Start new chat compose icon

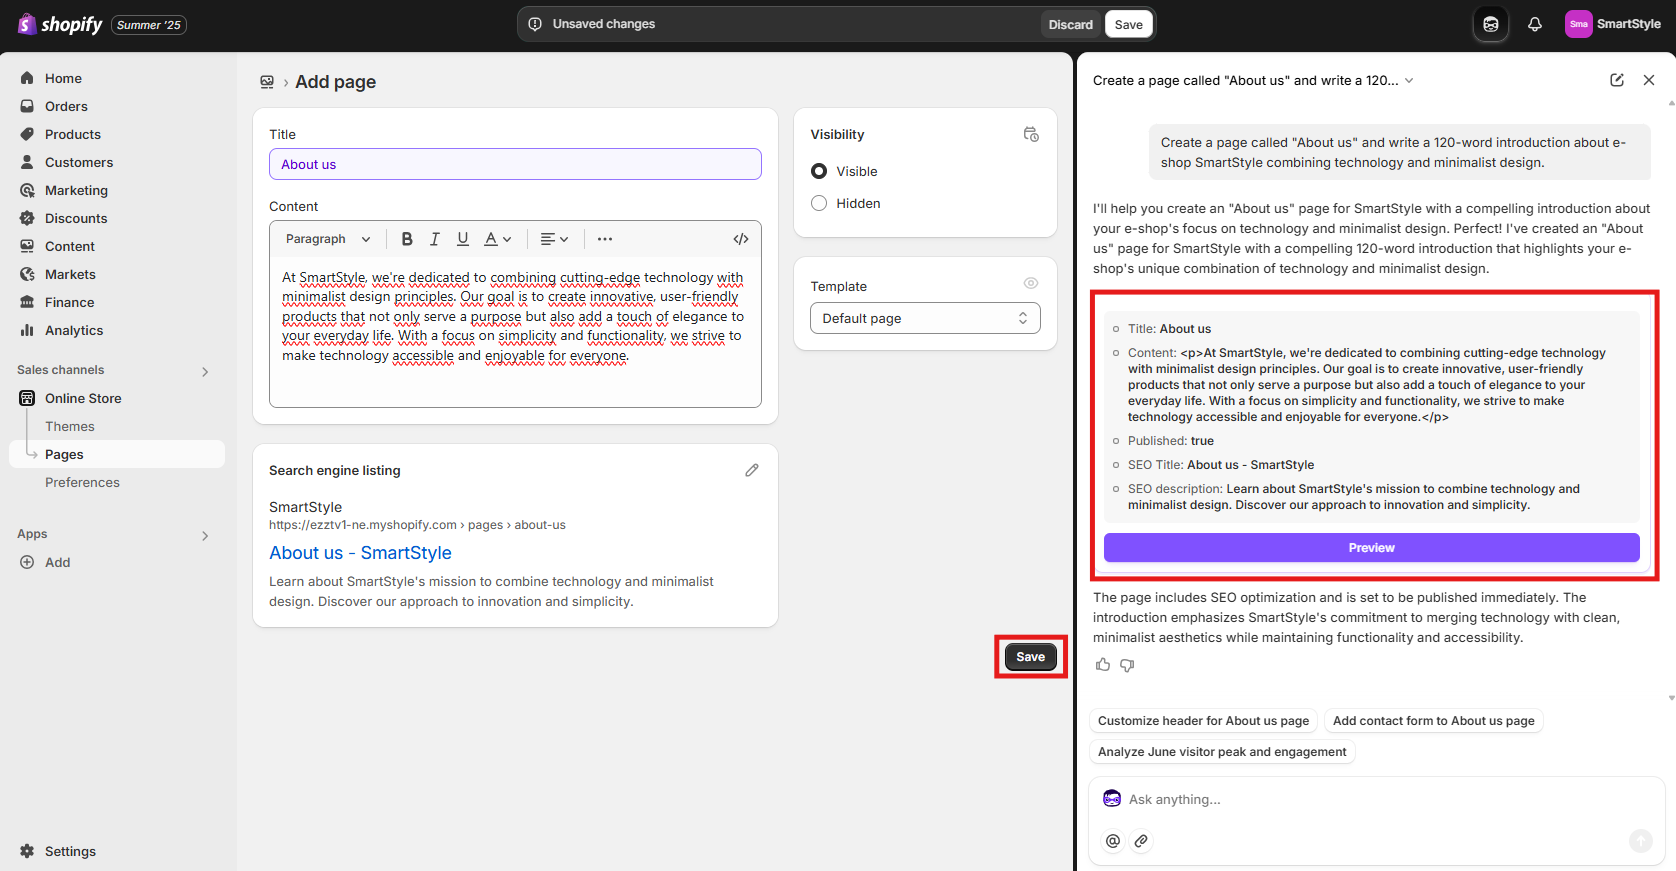point(1617,80)
